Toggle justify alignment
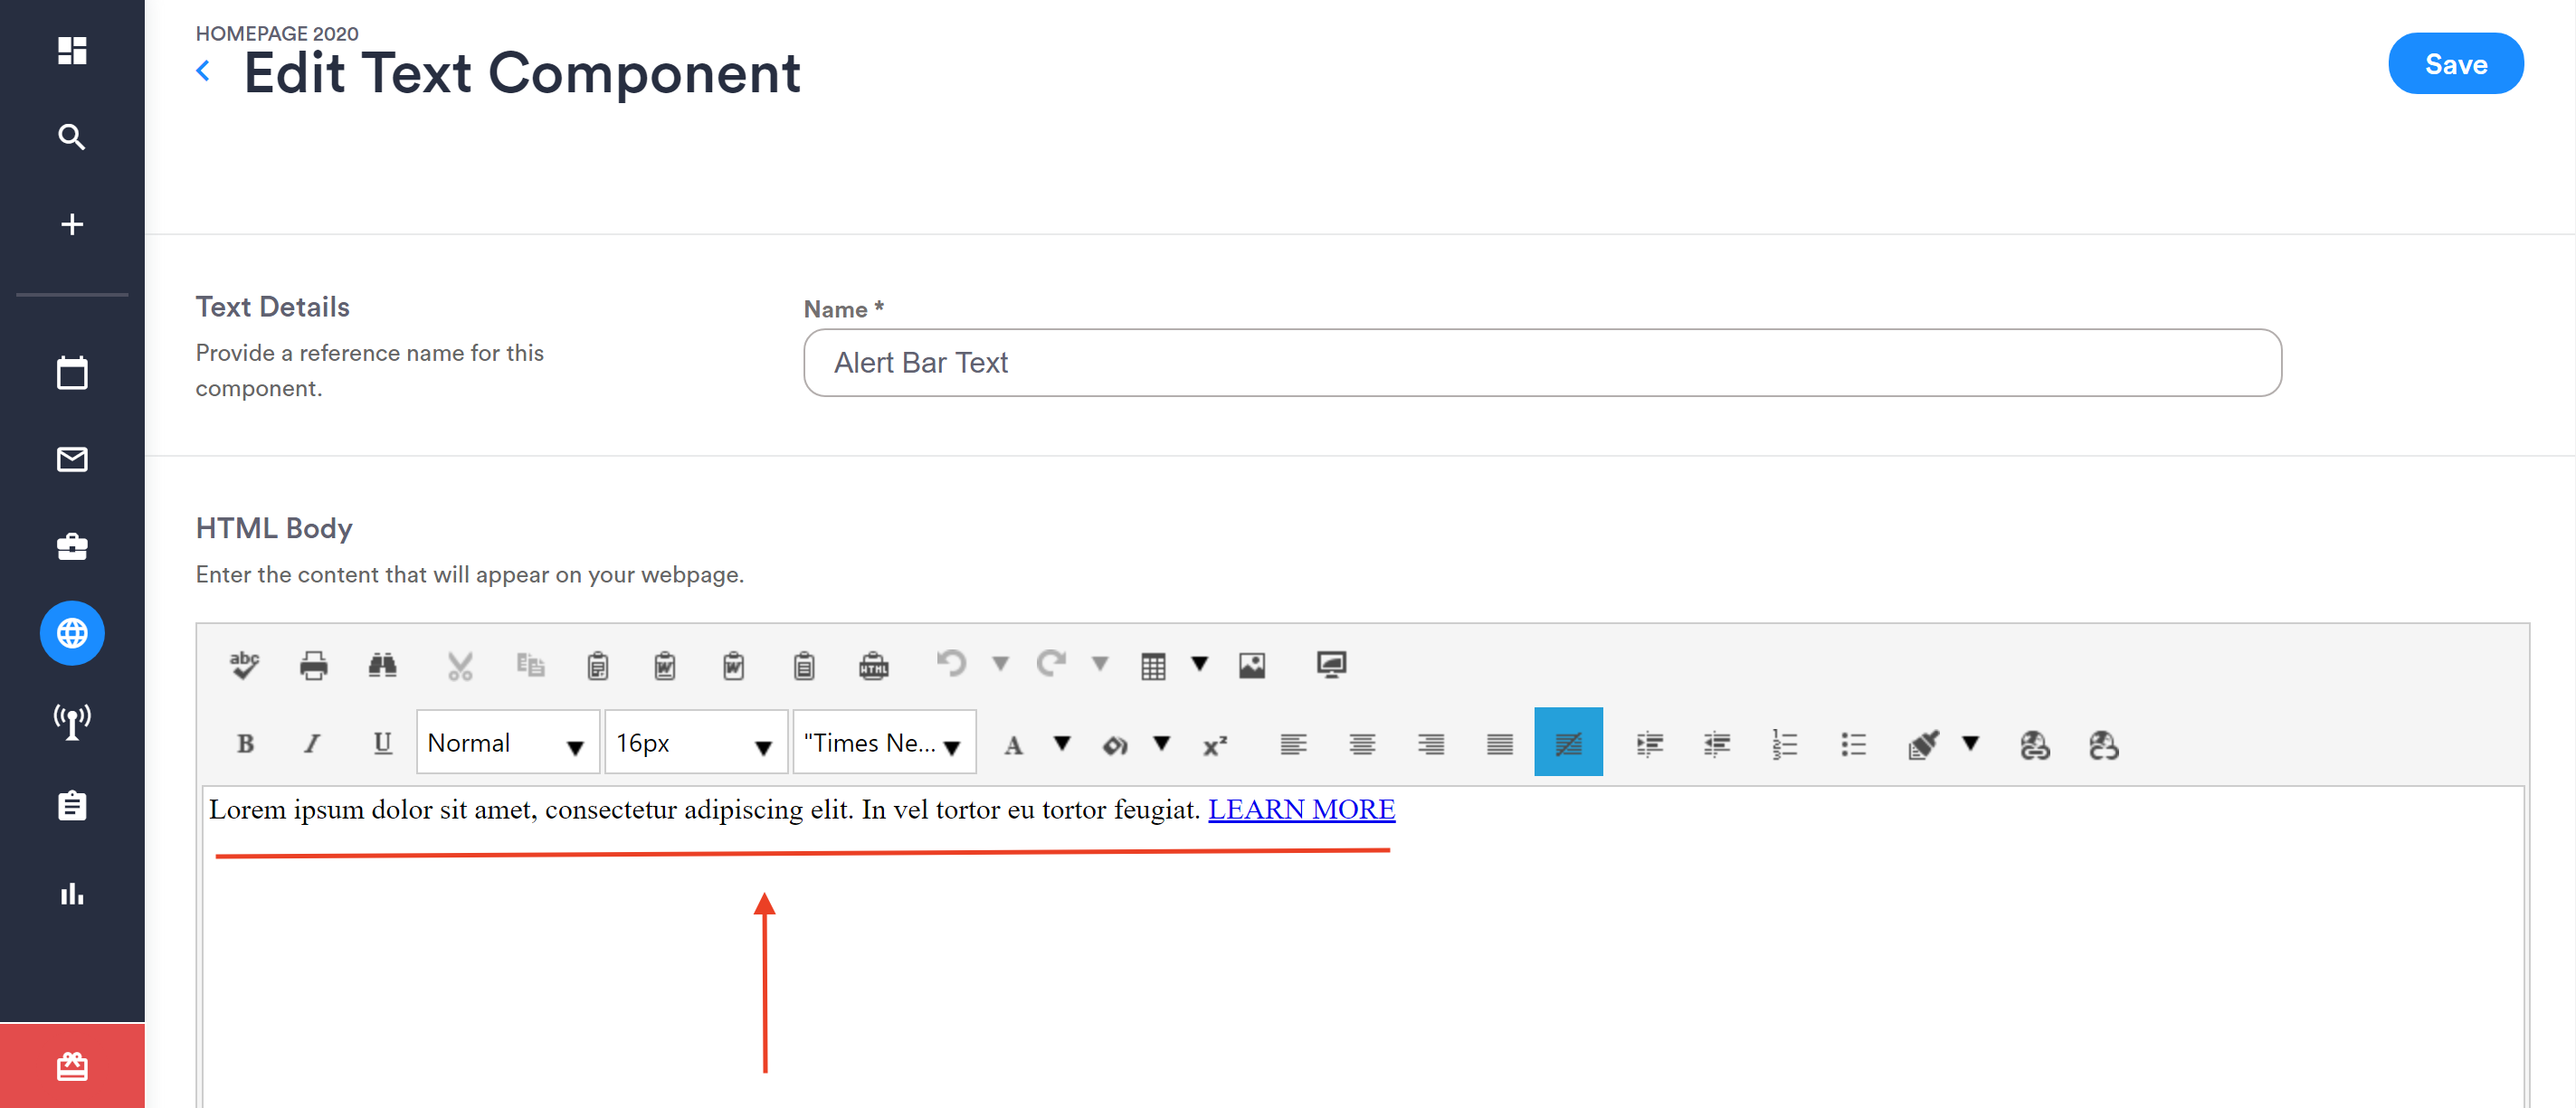 pyautogui.click(x=1500, y=745)
